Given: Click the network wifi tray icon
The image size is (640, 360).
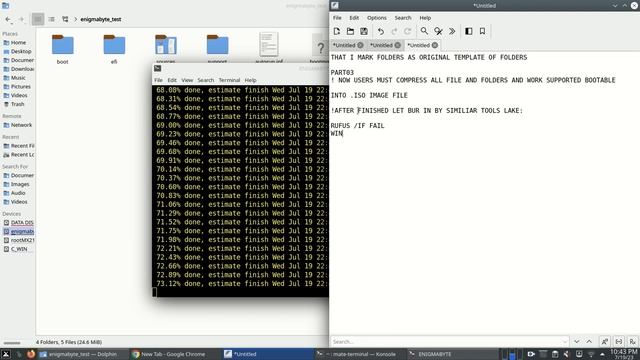Looking at the screenshot, I should click(x=591, y=354).
